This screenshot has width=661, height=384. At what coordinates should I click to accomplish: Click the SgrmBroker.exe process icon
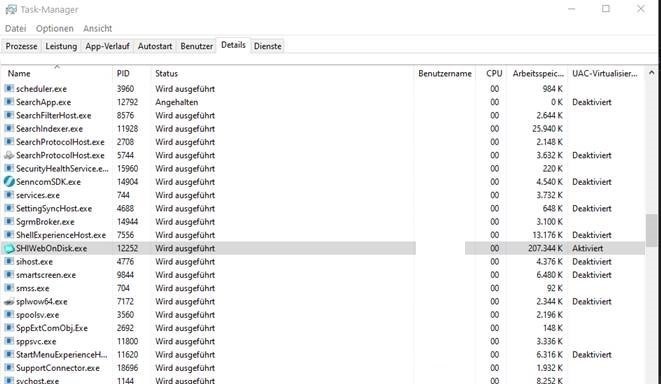tap(9, 221)
